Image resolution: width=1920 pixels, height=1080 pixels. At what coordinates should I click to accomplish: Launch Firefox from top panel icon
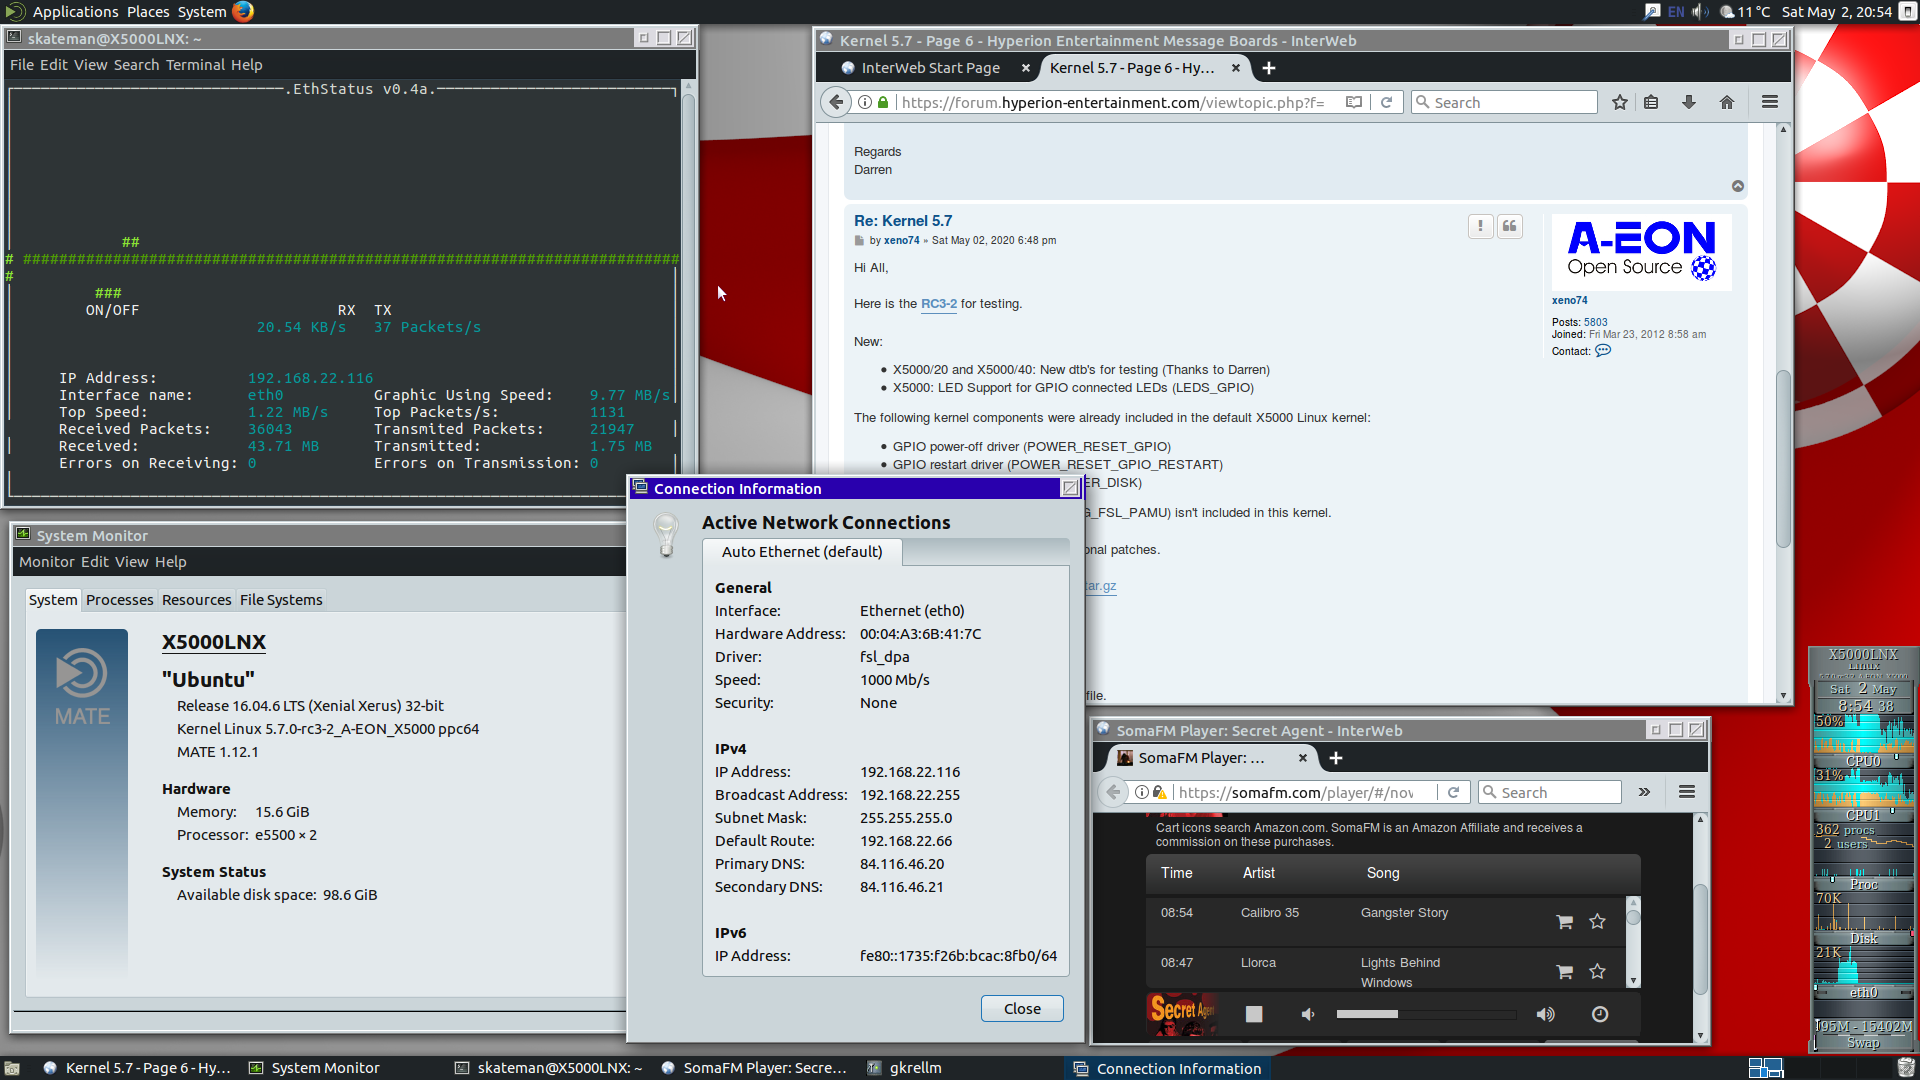[243, 11]
